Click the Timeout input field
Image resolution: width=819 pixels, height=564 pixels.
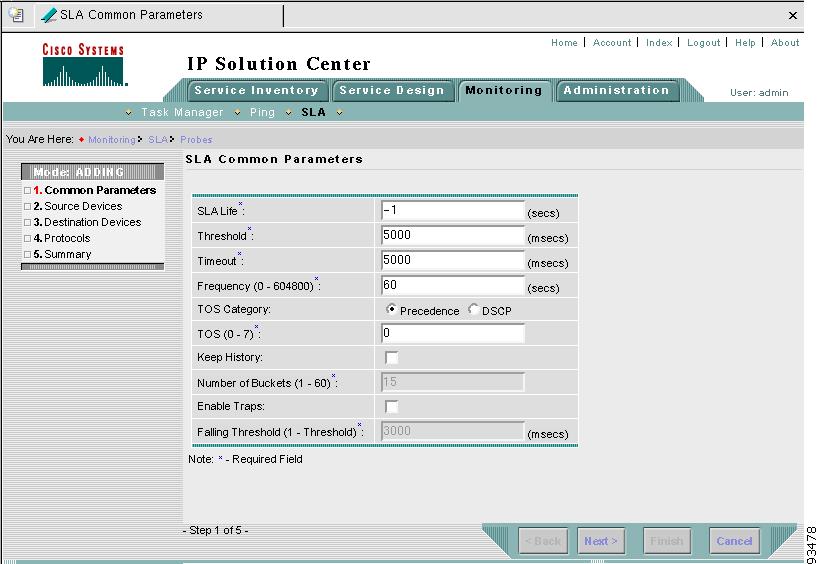[x=453, y=261]
